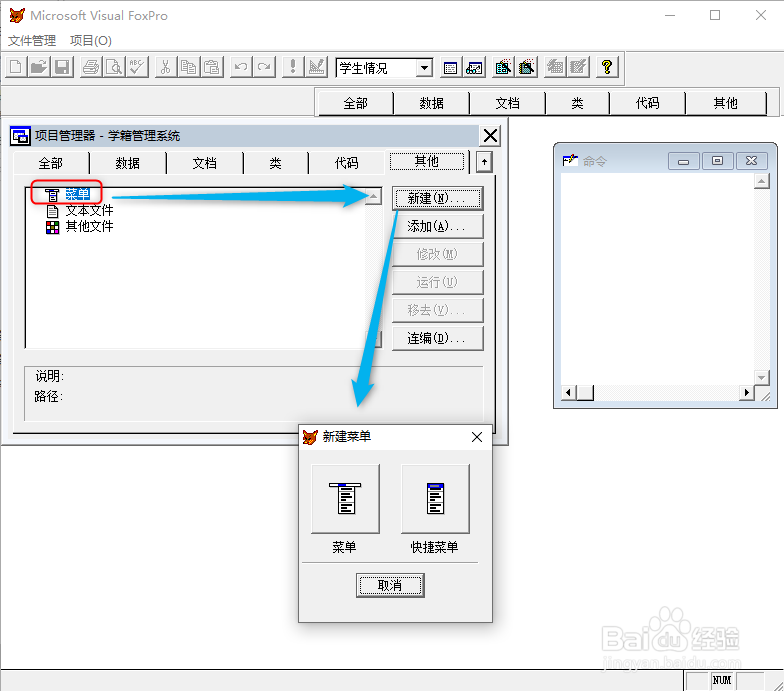Image resolution: width=784 pixels, height=691 pixels.
Task: Click the Form wizard toolbar icon
Action: (503, 67)
